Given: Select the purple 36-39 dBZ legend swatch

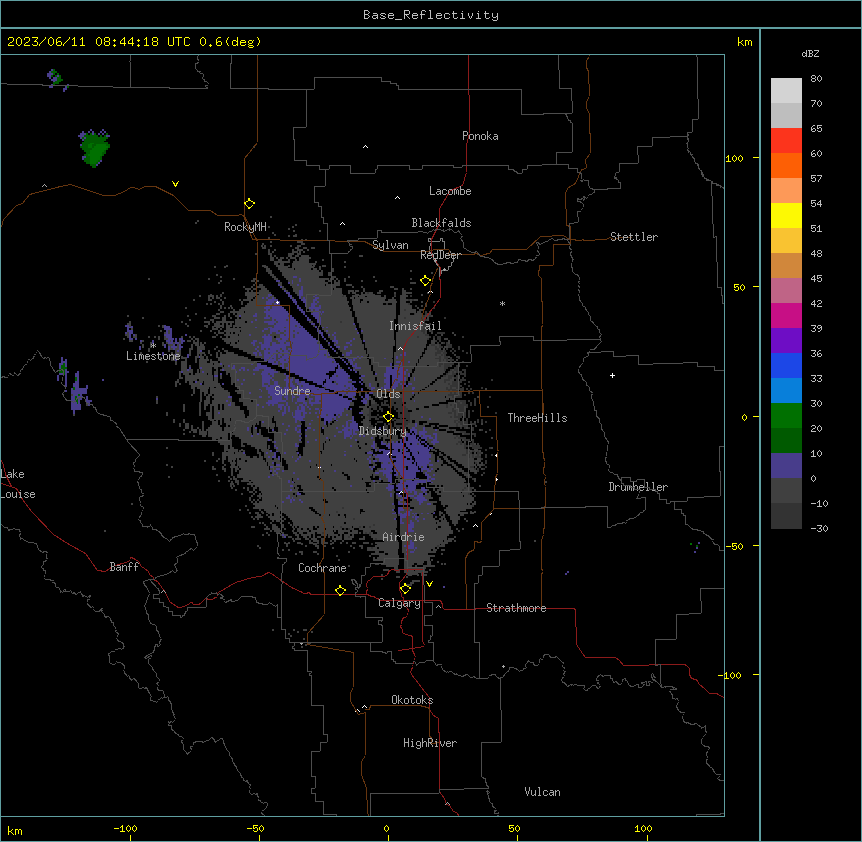Looking at the screenshot, I should pyautogui.click(x=786, y=341).
